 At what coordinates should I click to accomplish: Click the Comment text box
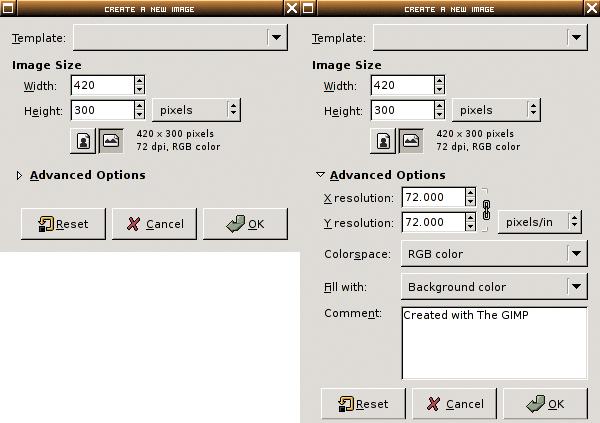(x=494, y=343)
